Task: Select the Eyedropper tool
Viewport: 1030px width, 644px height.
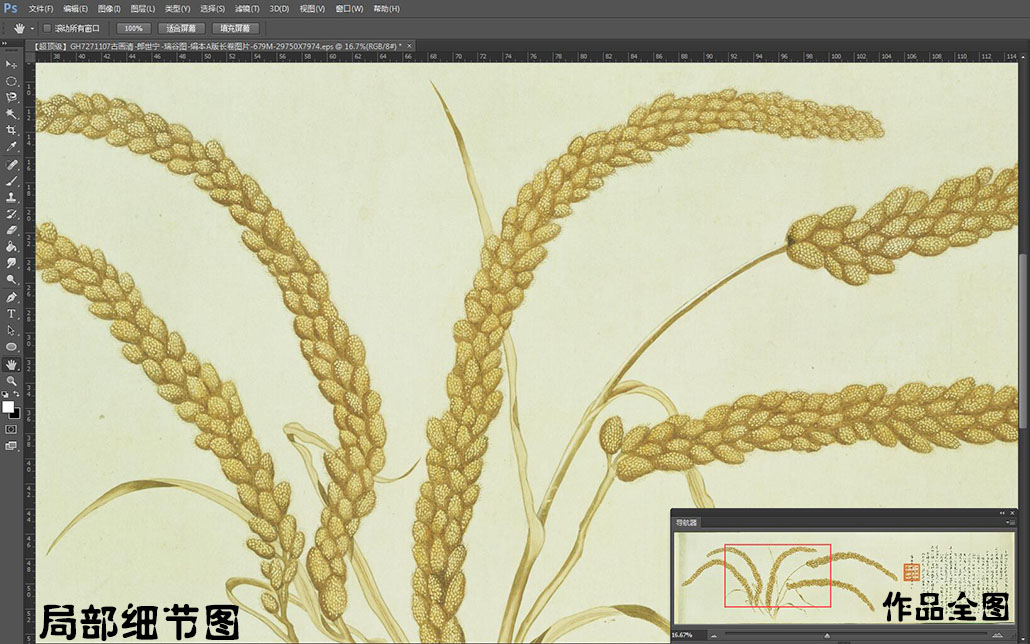Action: [11, 147]
